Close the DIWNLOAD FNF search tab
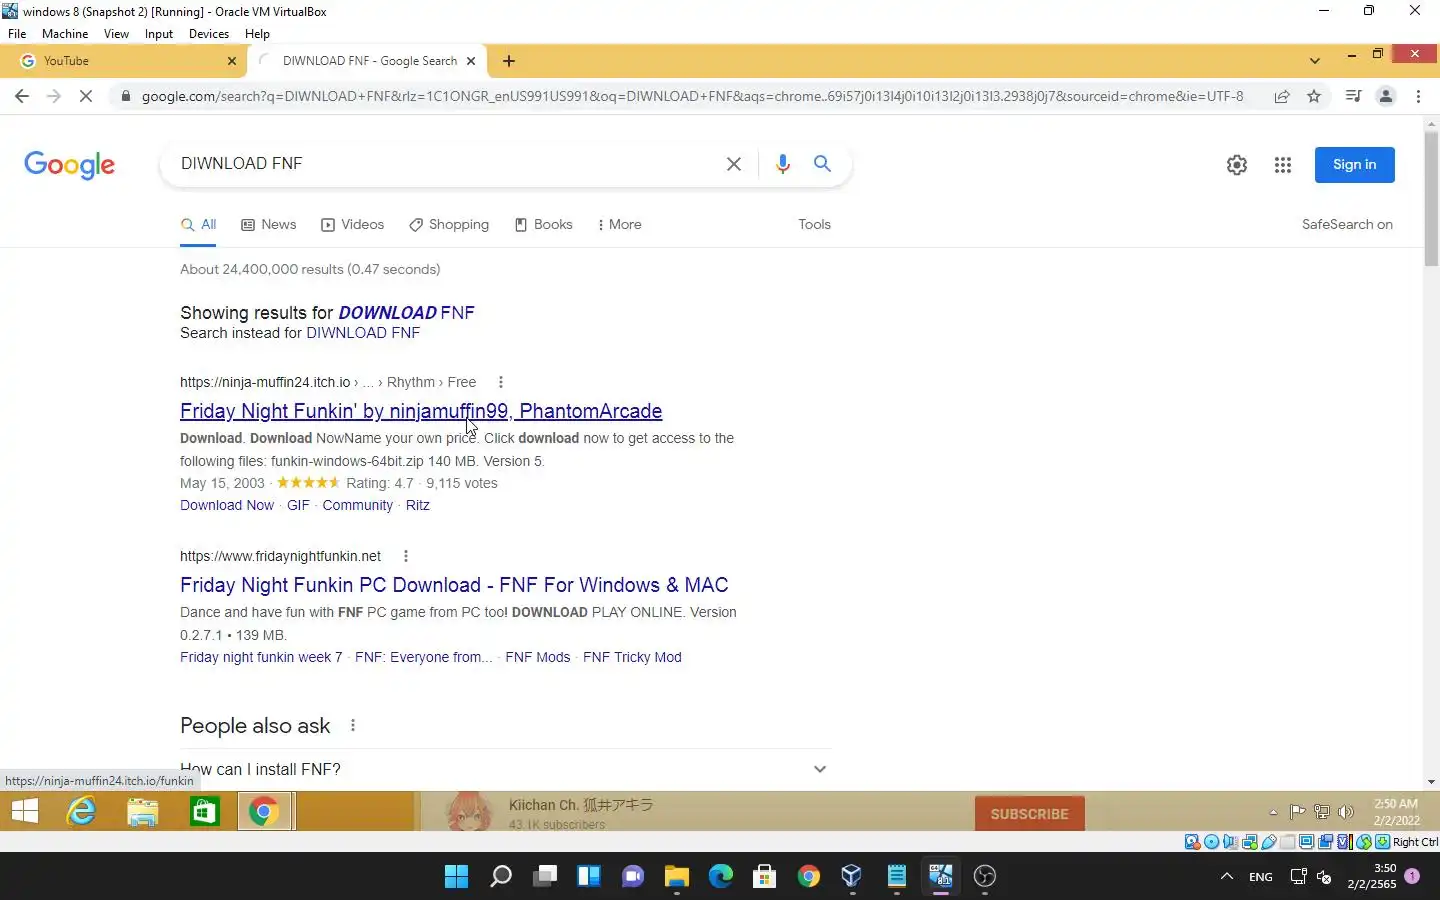Viewport: 1440px width, 900px height. 471,61
